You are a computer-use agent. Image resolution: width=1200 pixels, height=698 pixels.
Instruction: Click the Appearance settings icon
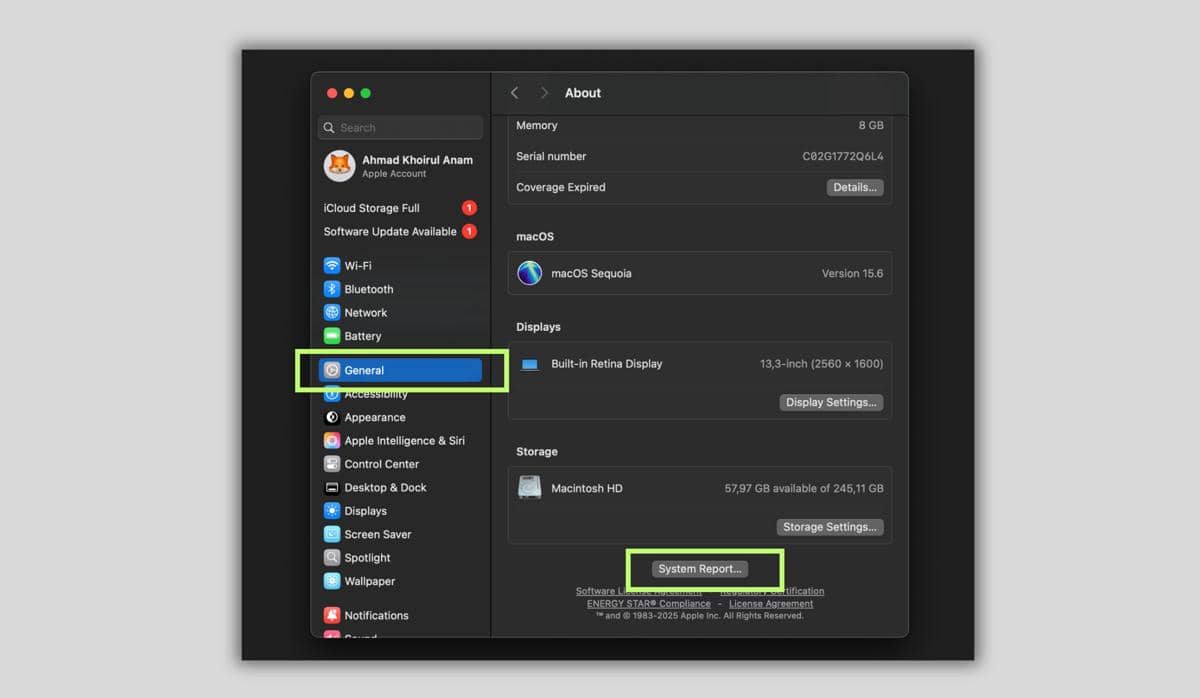pos(333,417)
